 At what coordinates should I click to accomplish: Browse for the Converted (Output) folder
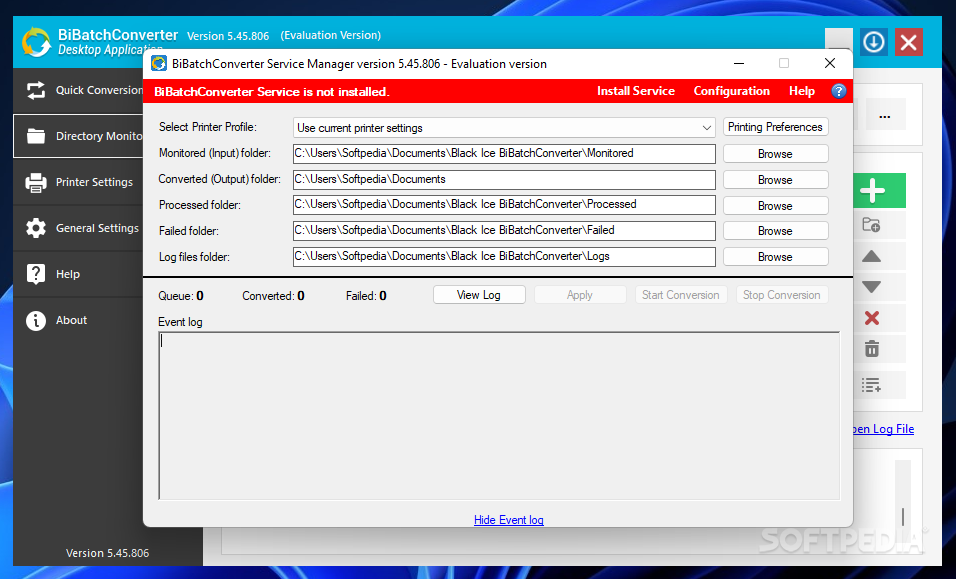click(x=776, y=180)
